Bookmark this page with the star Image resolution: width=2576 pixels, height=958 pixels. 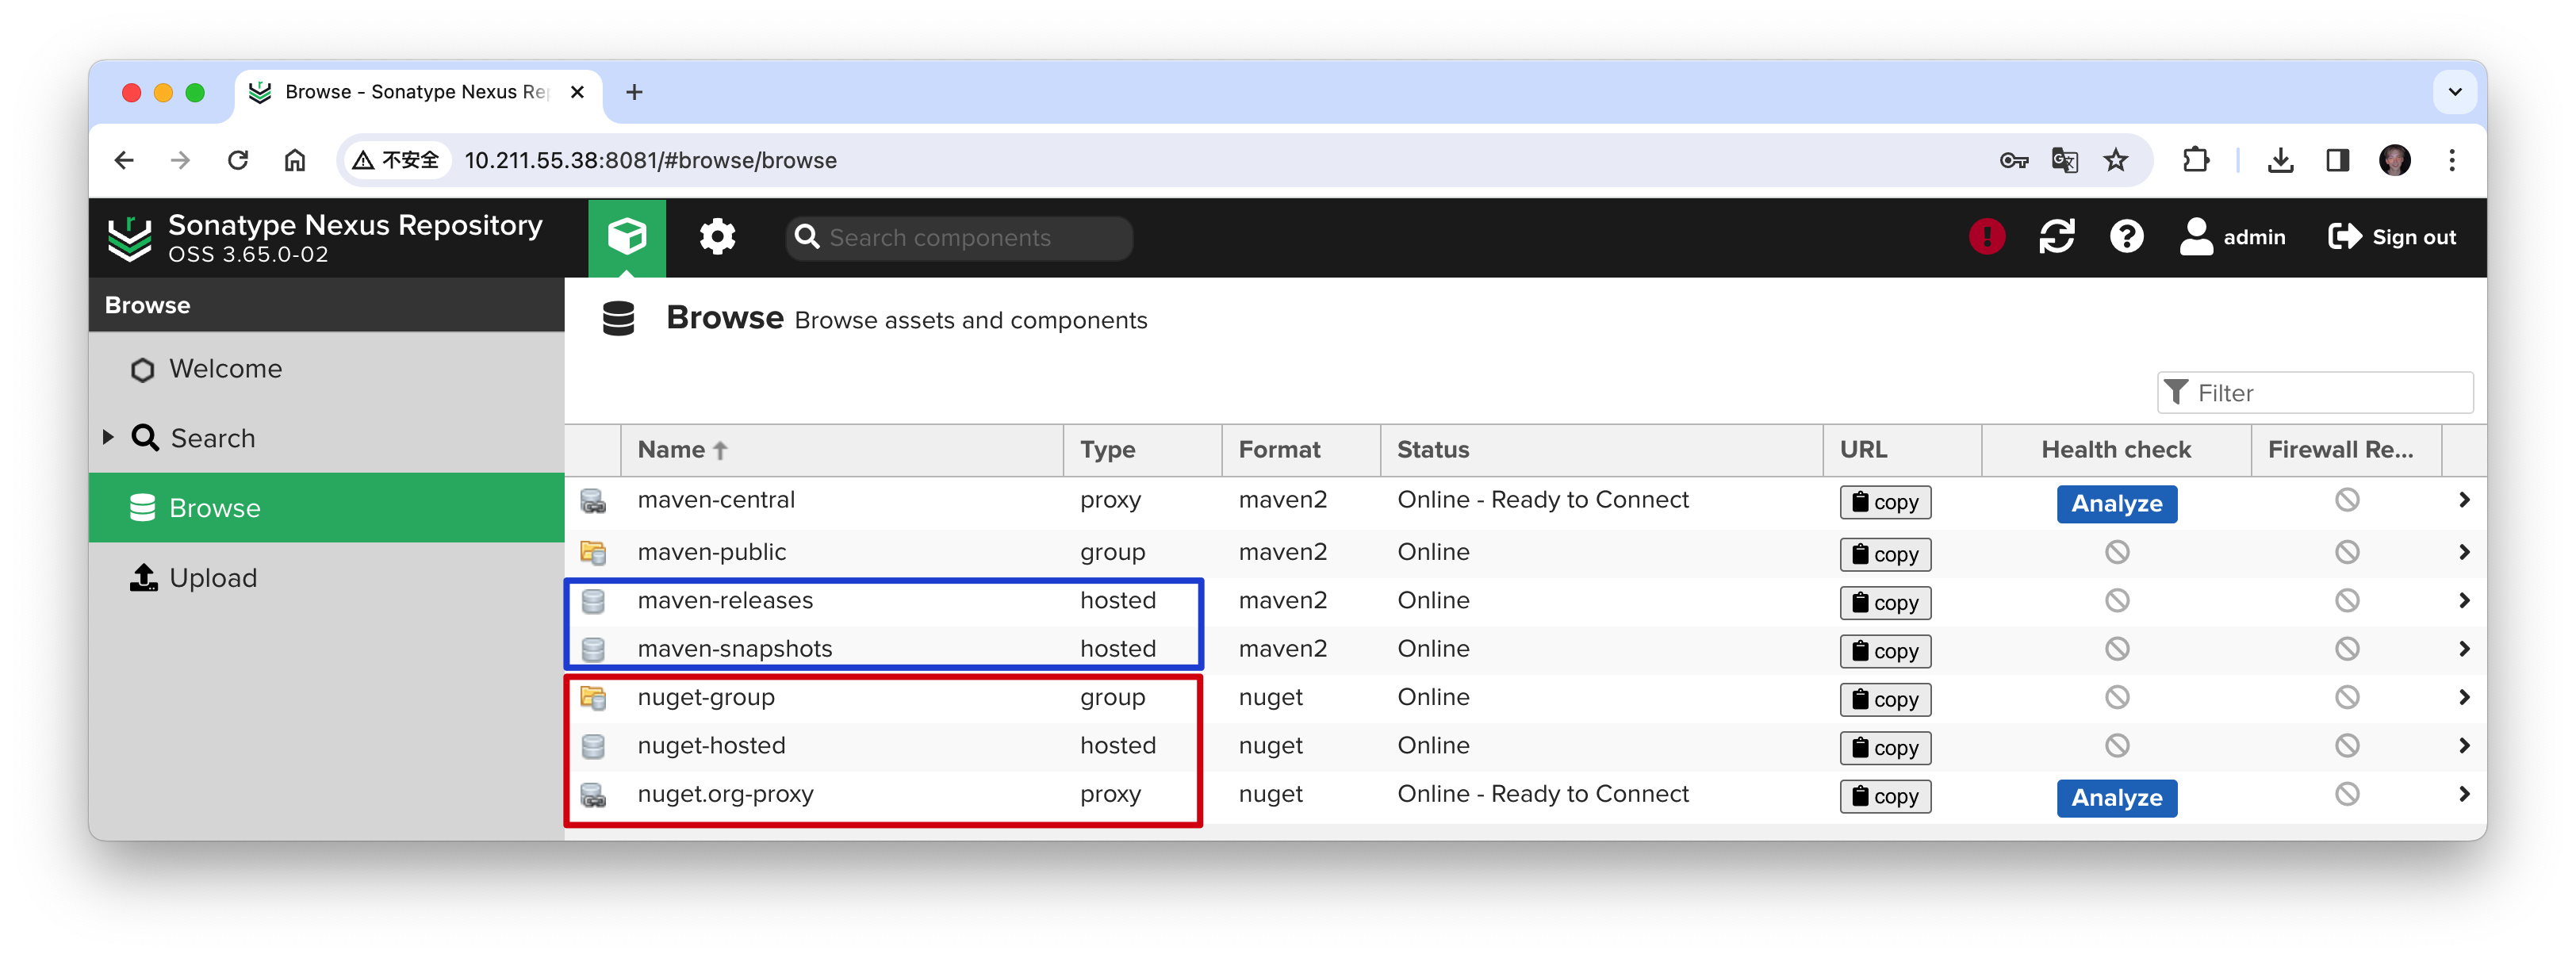pyautogui.click(x=2115, y=160)
